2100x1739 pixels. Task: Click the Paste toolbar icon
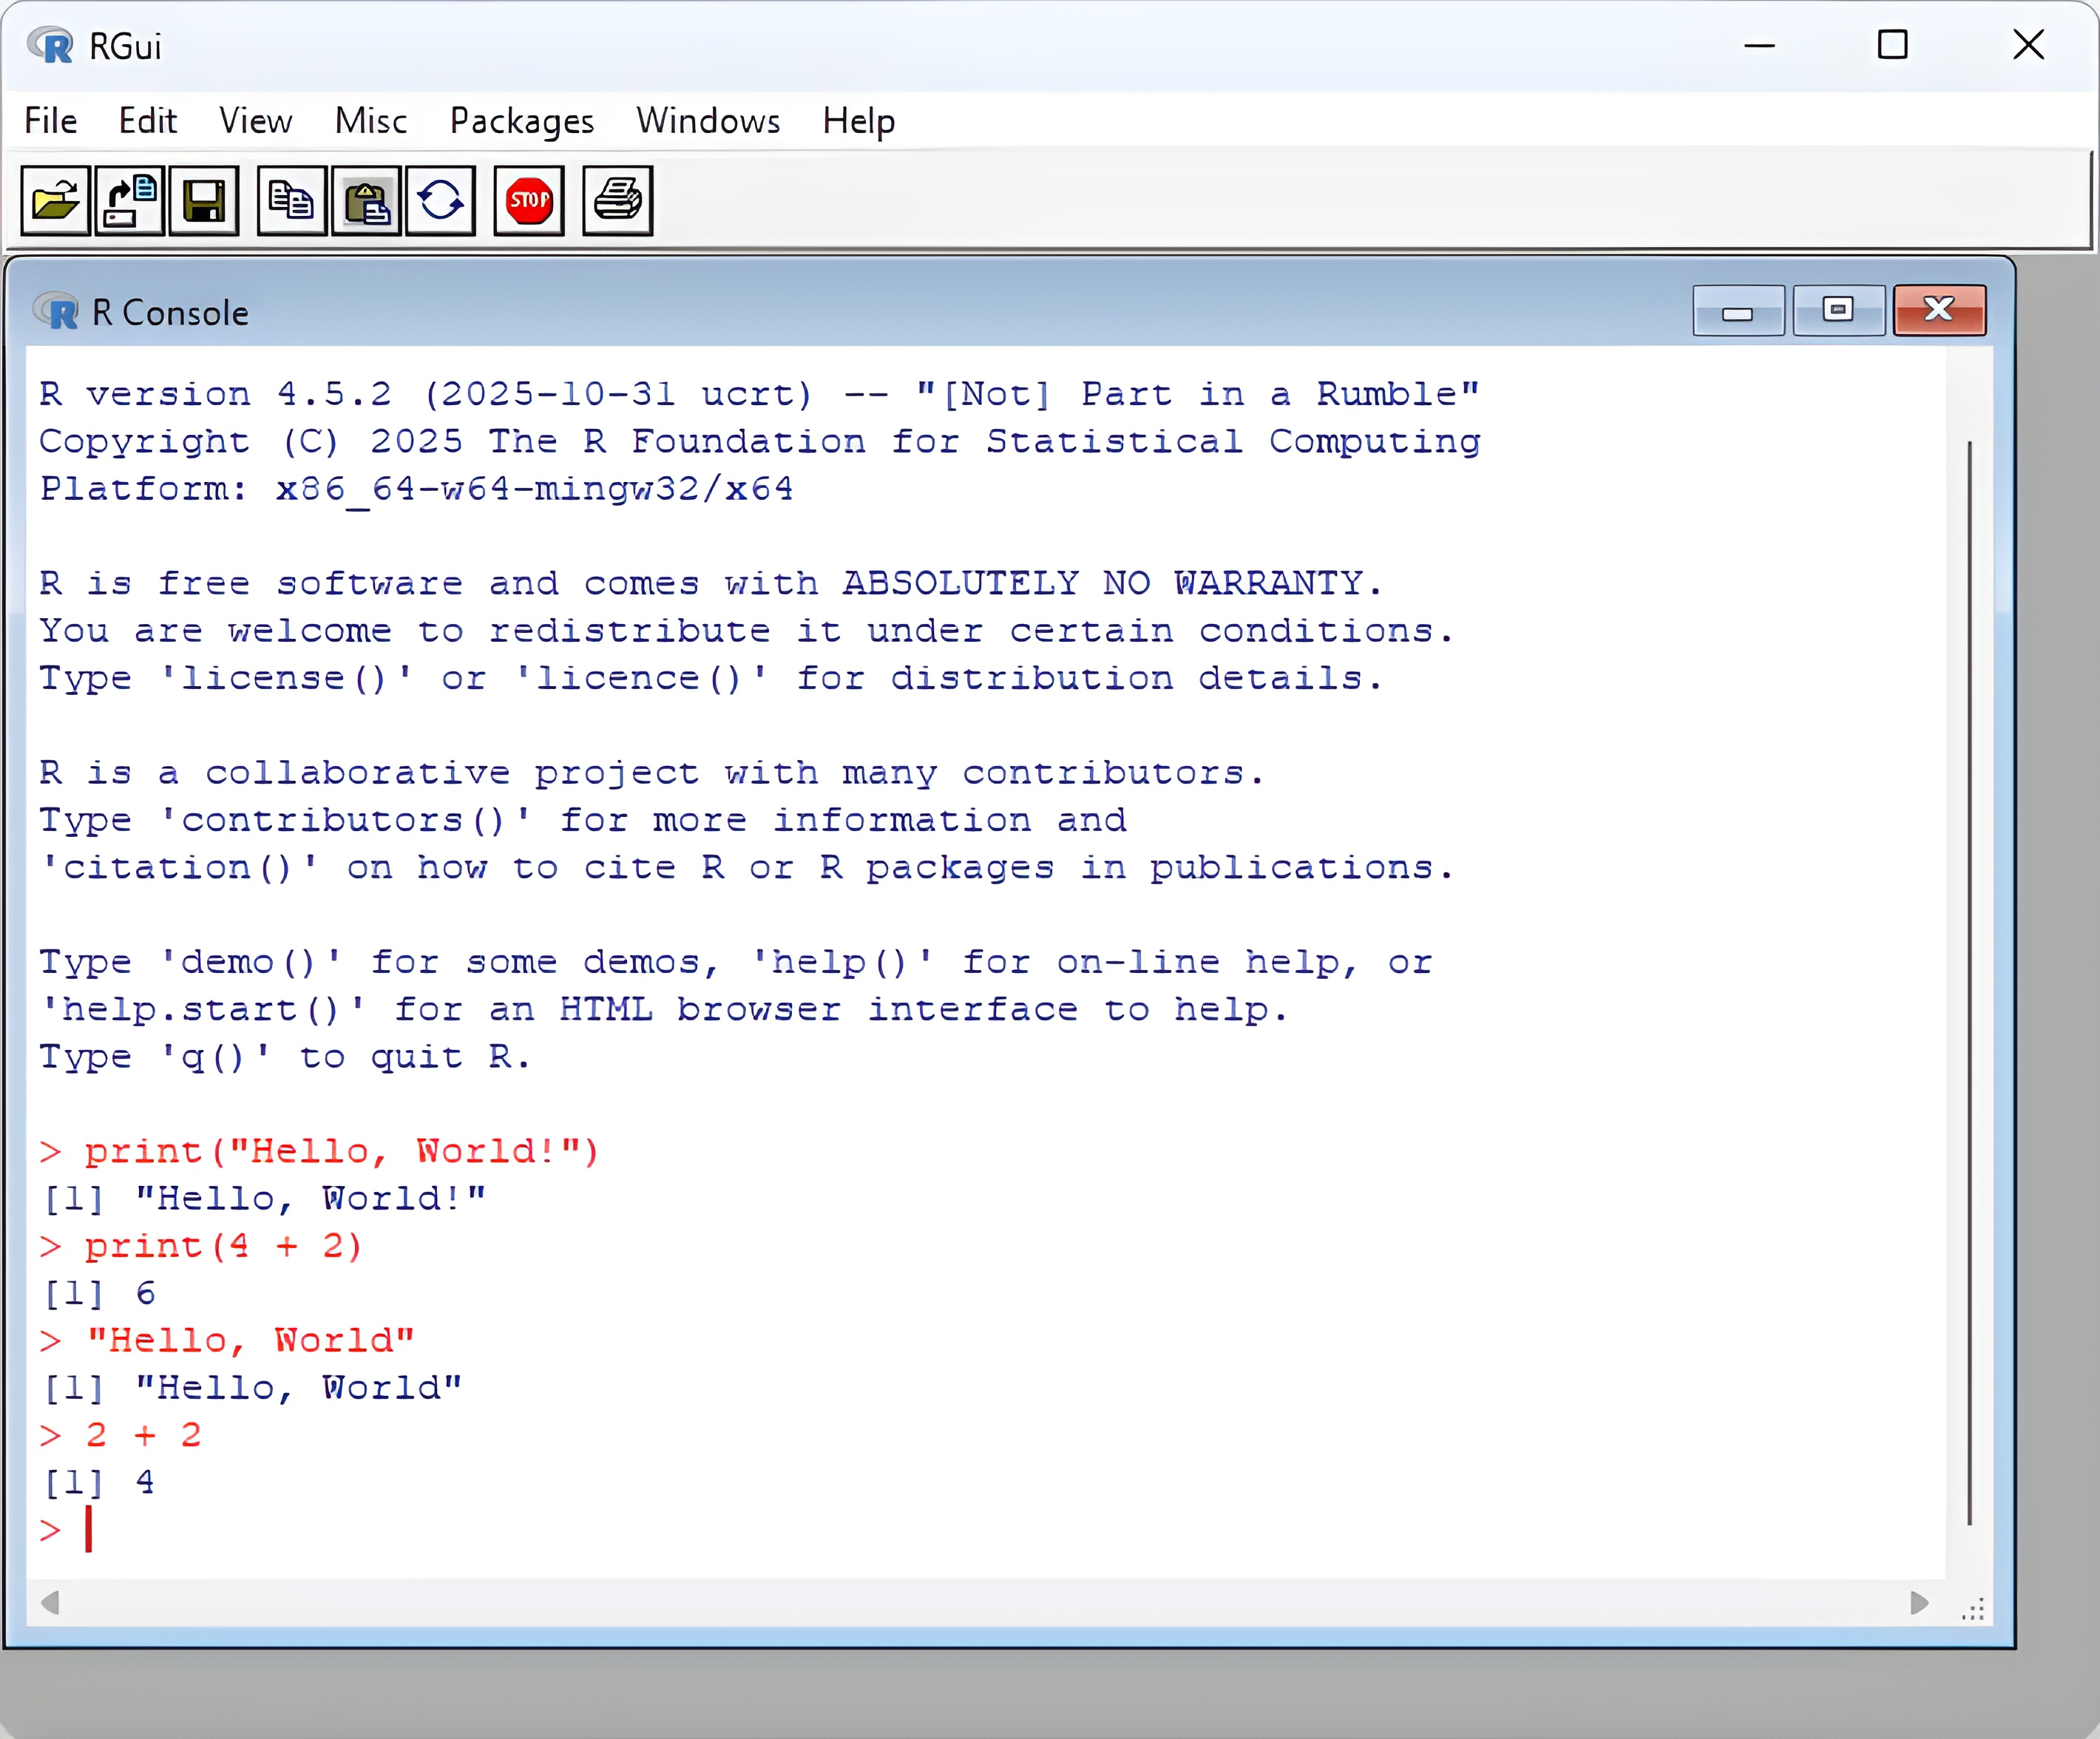[x=366, y=201]
